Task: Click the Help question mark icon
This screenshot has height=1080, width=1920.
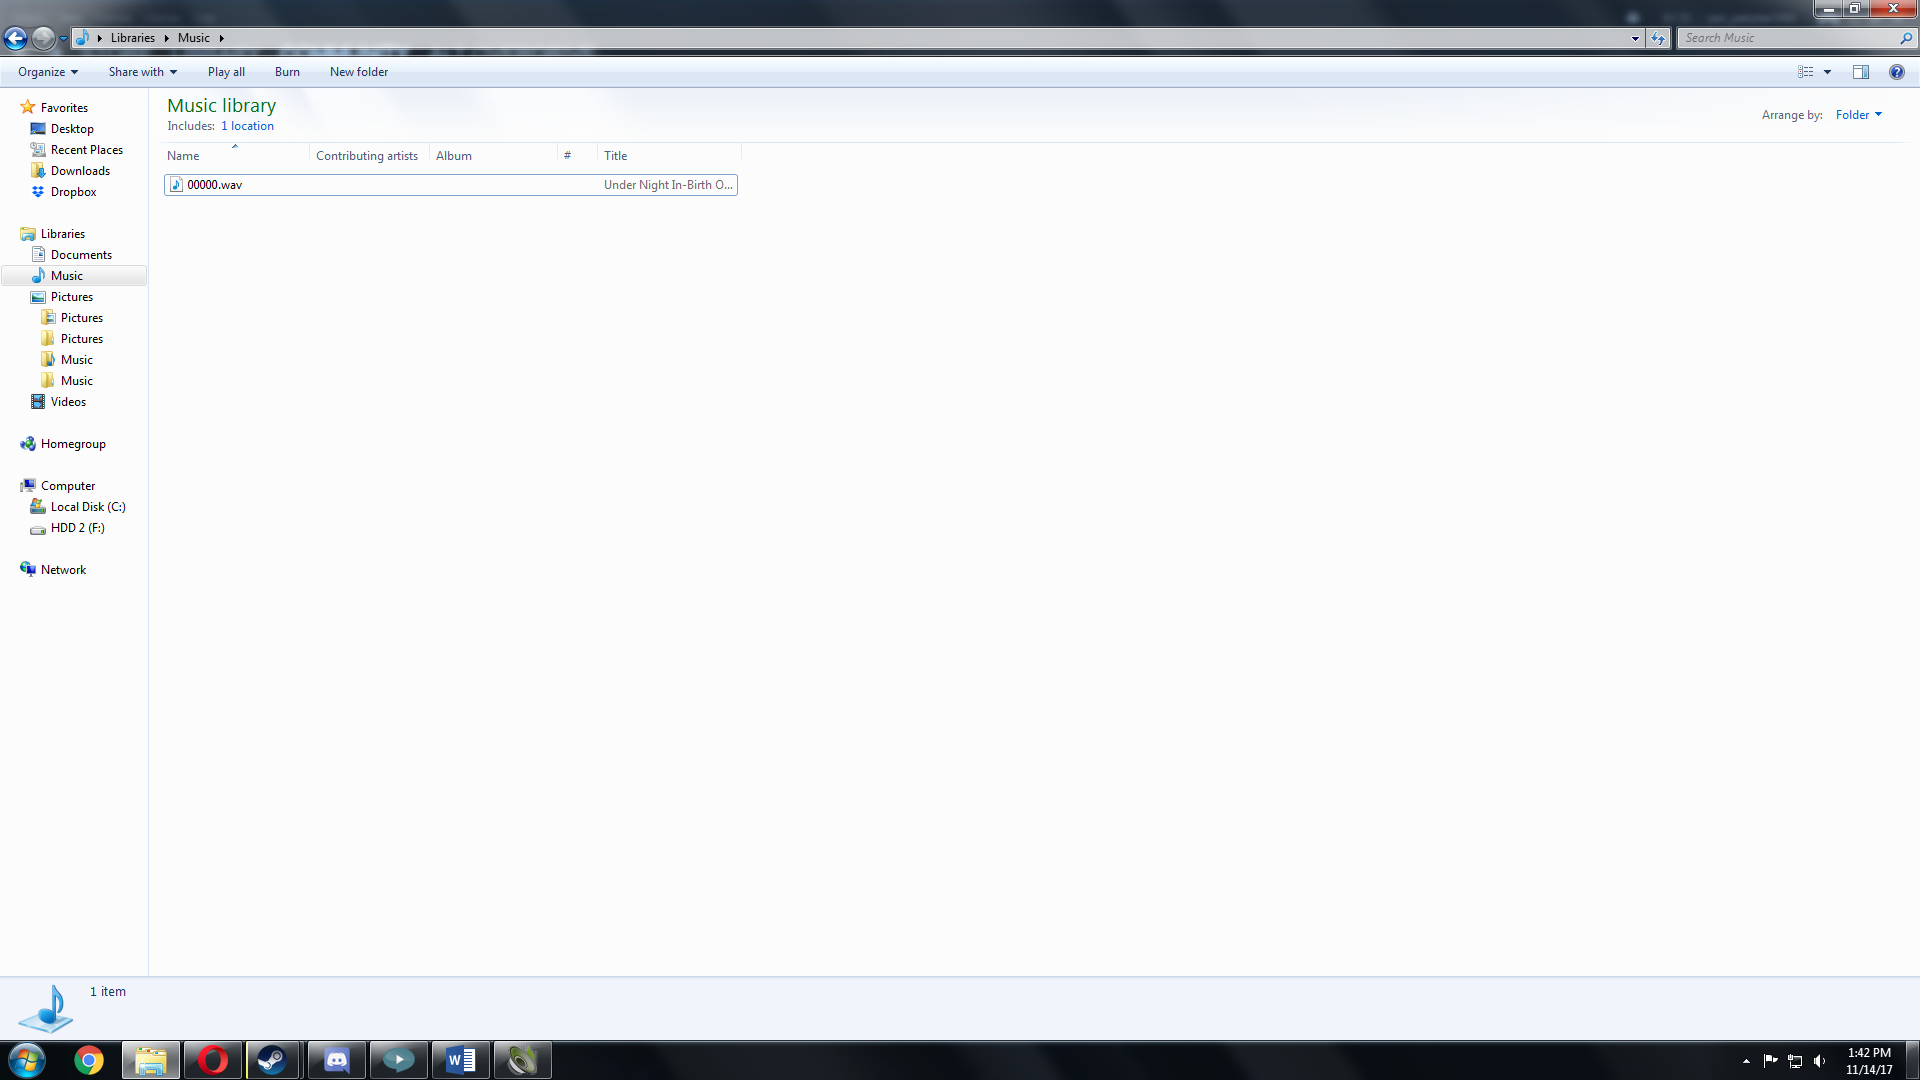Action: 1896,72
